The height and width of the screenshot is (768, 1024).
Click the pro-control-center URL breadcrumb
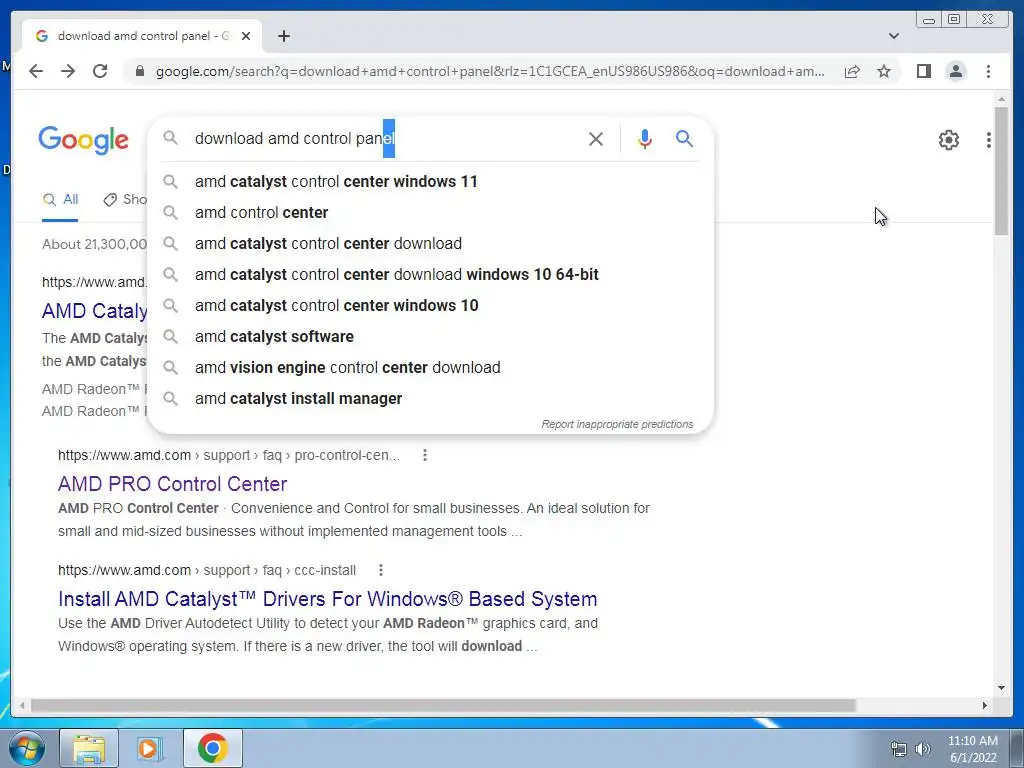[229, 455]
